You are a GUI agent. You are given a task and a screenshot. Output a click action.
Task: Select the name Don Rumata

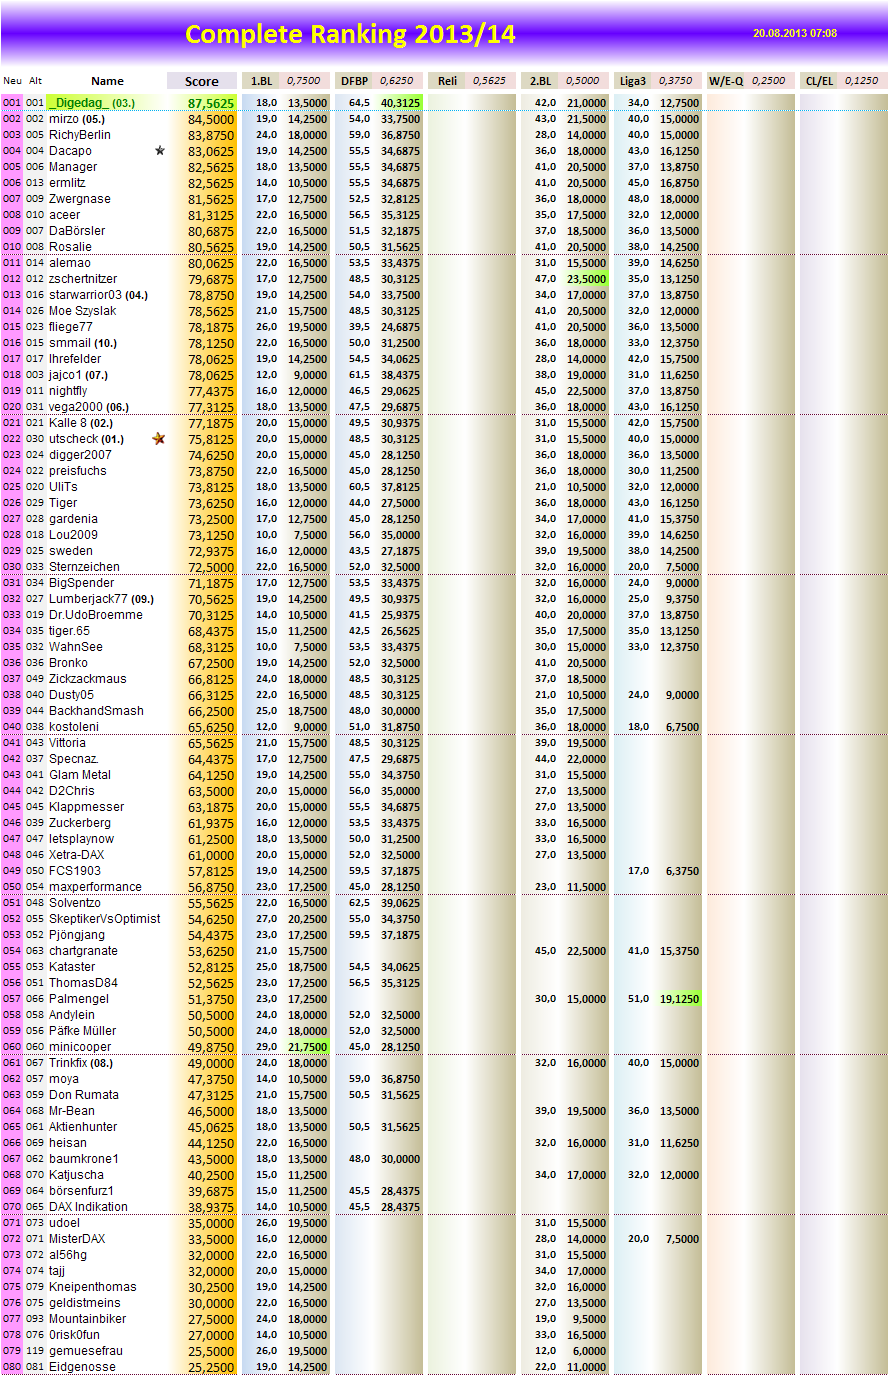[x=84, y=1095]
